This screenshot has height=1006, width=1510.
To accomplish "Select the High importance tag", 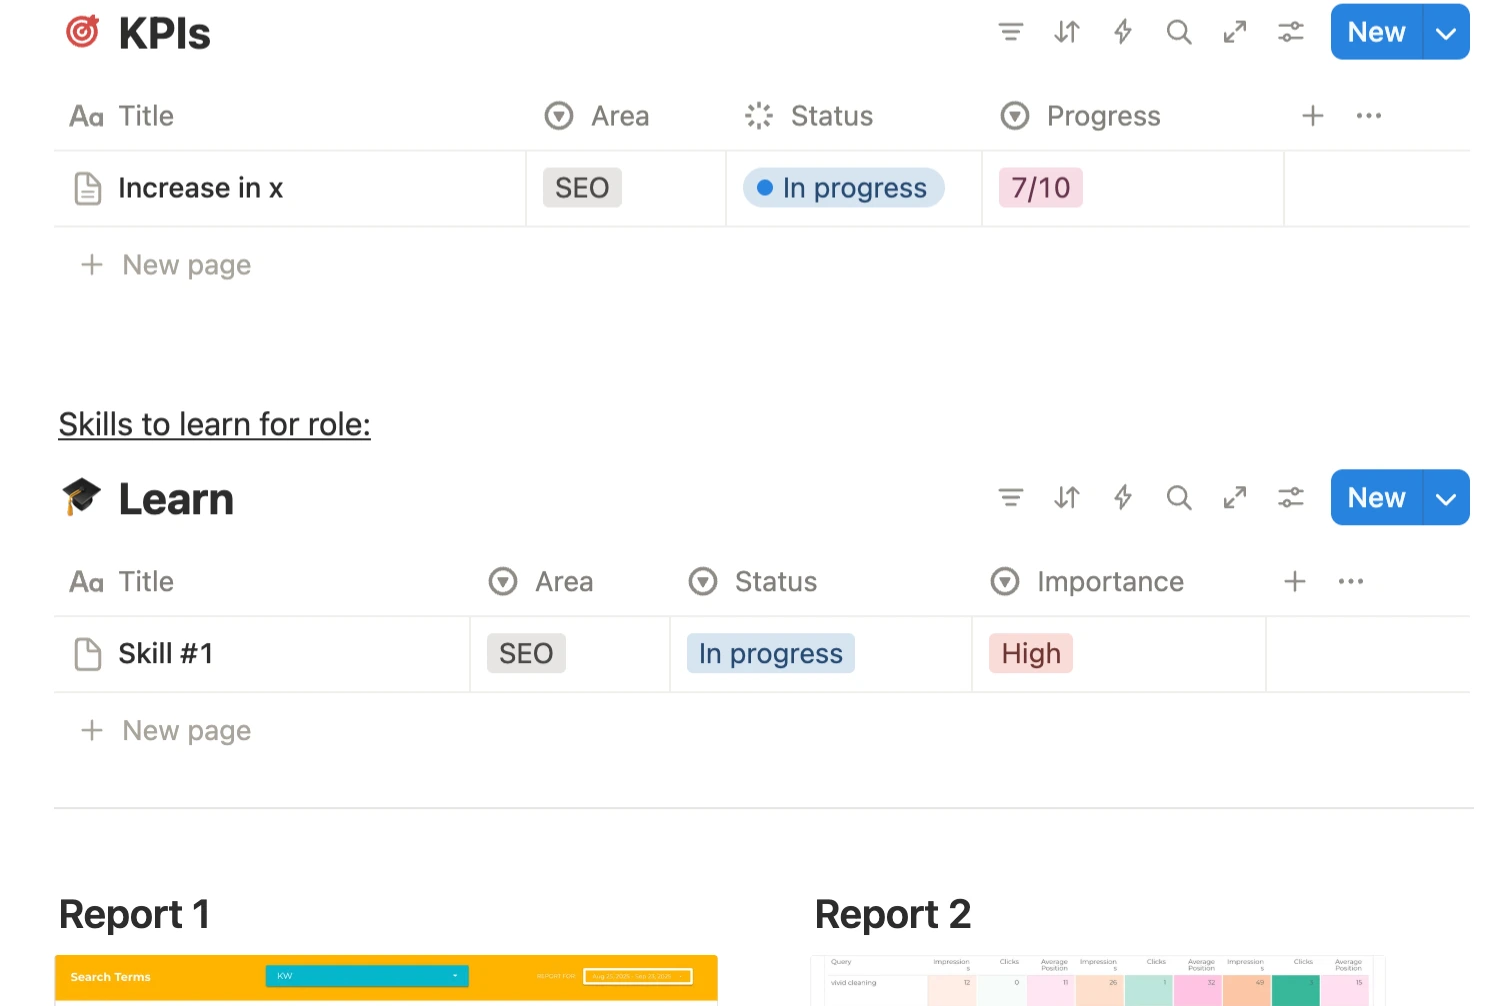I will pyautogui.click(x=1031, y=653).
